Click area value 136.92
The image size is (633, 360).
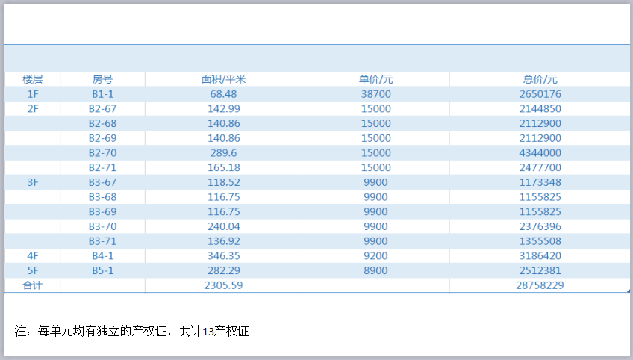[x=224, y=241]
